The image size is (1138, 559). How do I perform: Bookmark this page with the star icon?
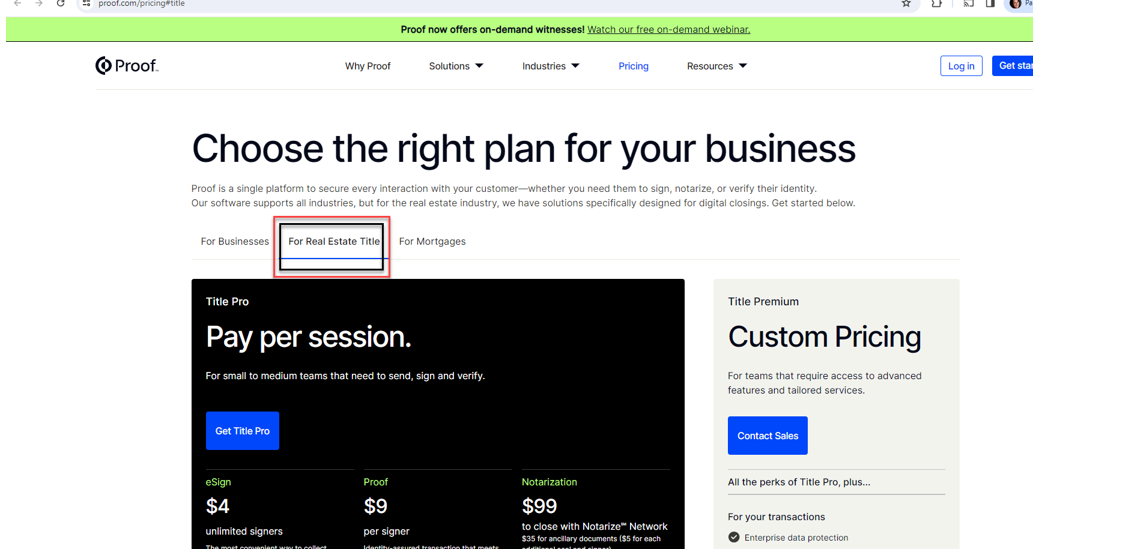click(906, 4)
